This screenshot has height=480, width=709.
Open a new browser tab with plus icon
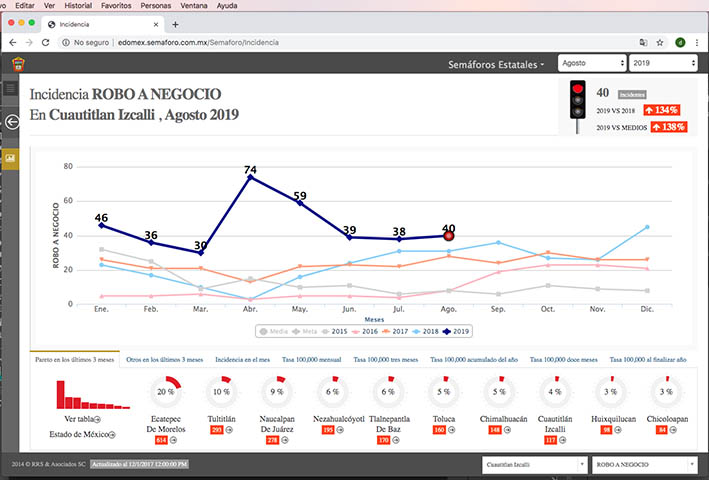pos(176,24)
